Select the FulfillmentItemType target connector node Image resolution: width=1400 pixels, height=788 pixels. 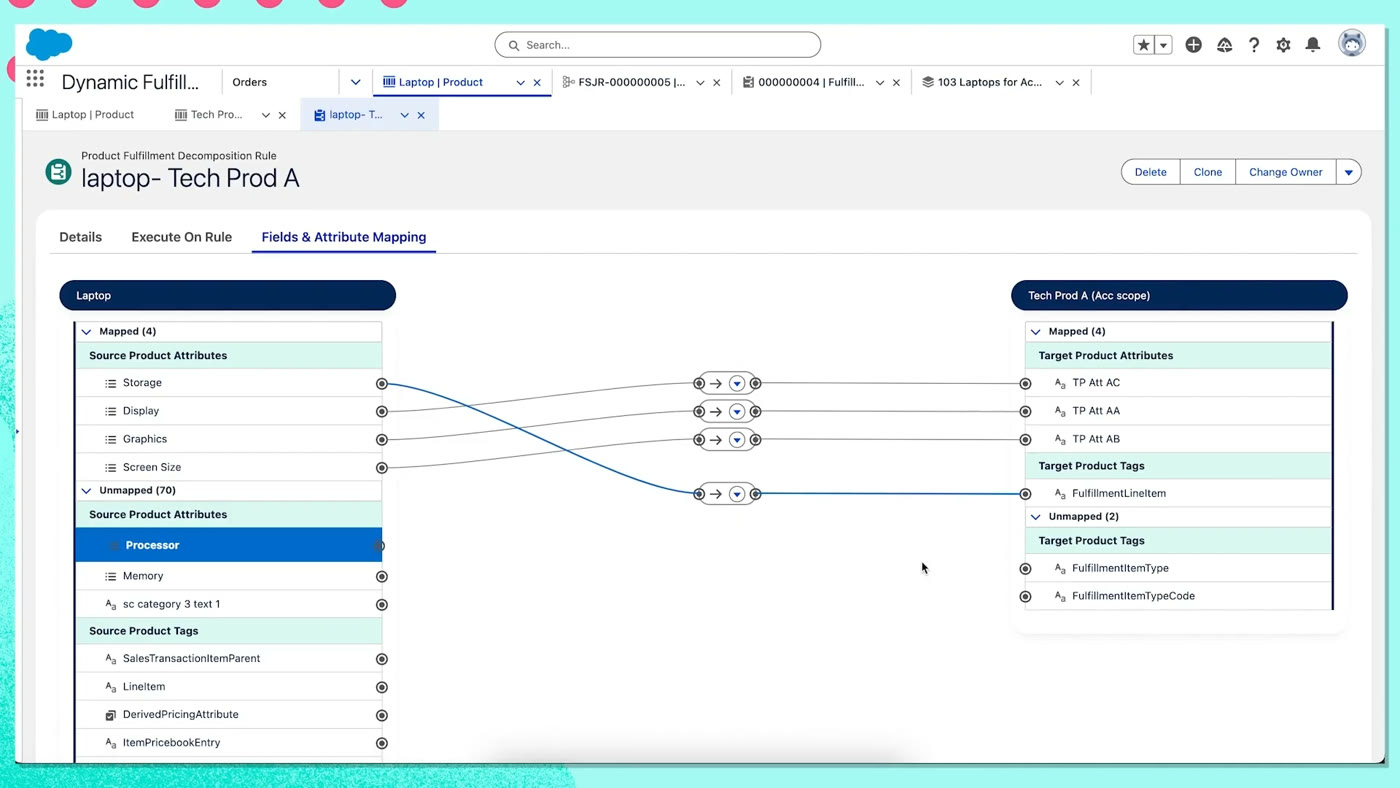pyautogui.click(x=1025, y=569)
